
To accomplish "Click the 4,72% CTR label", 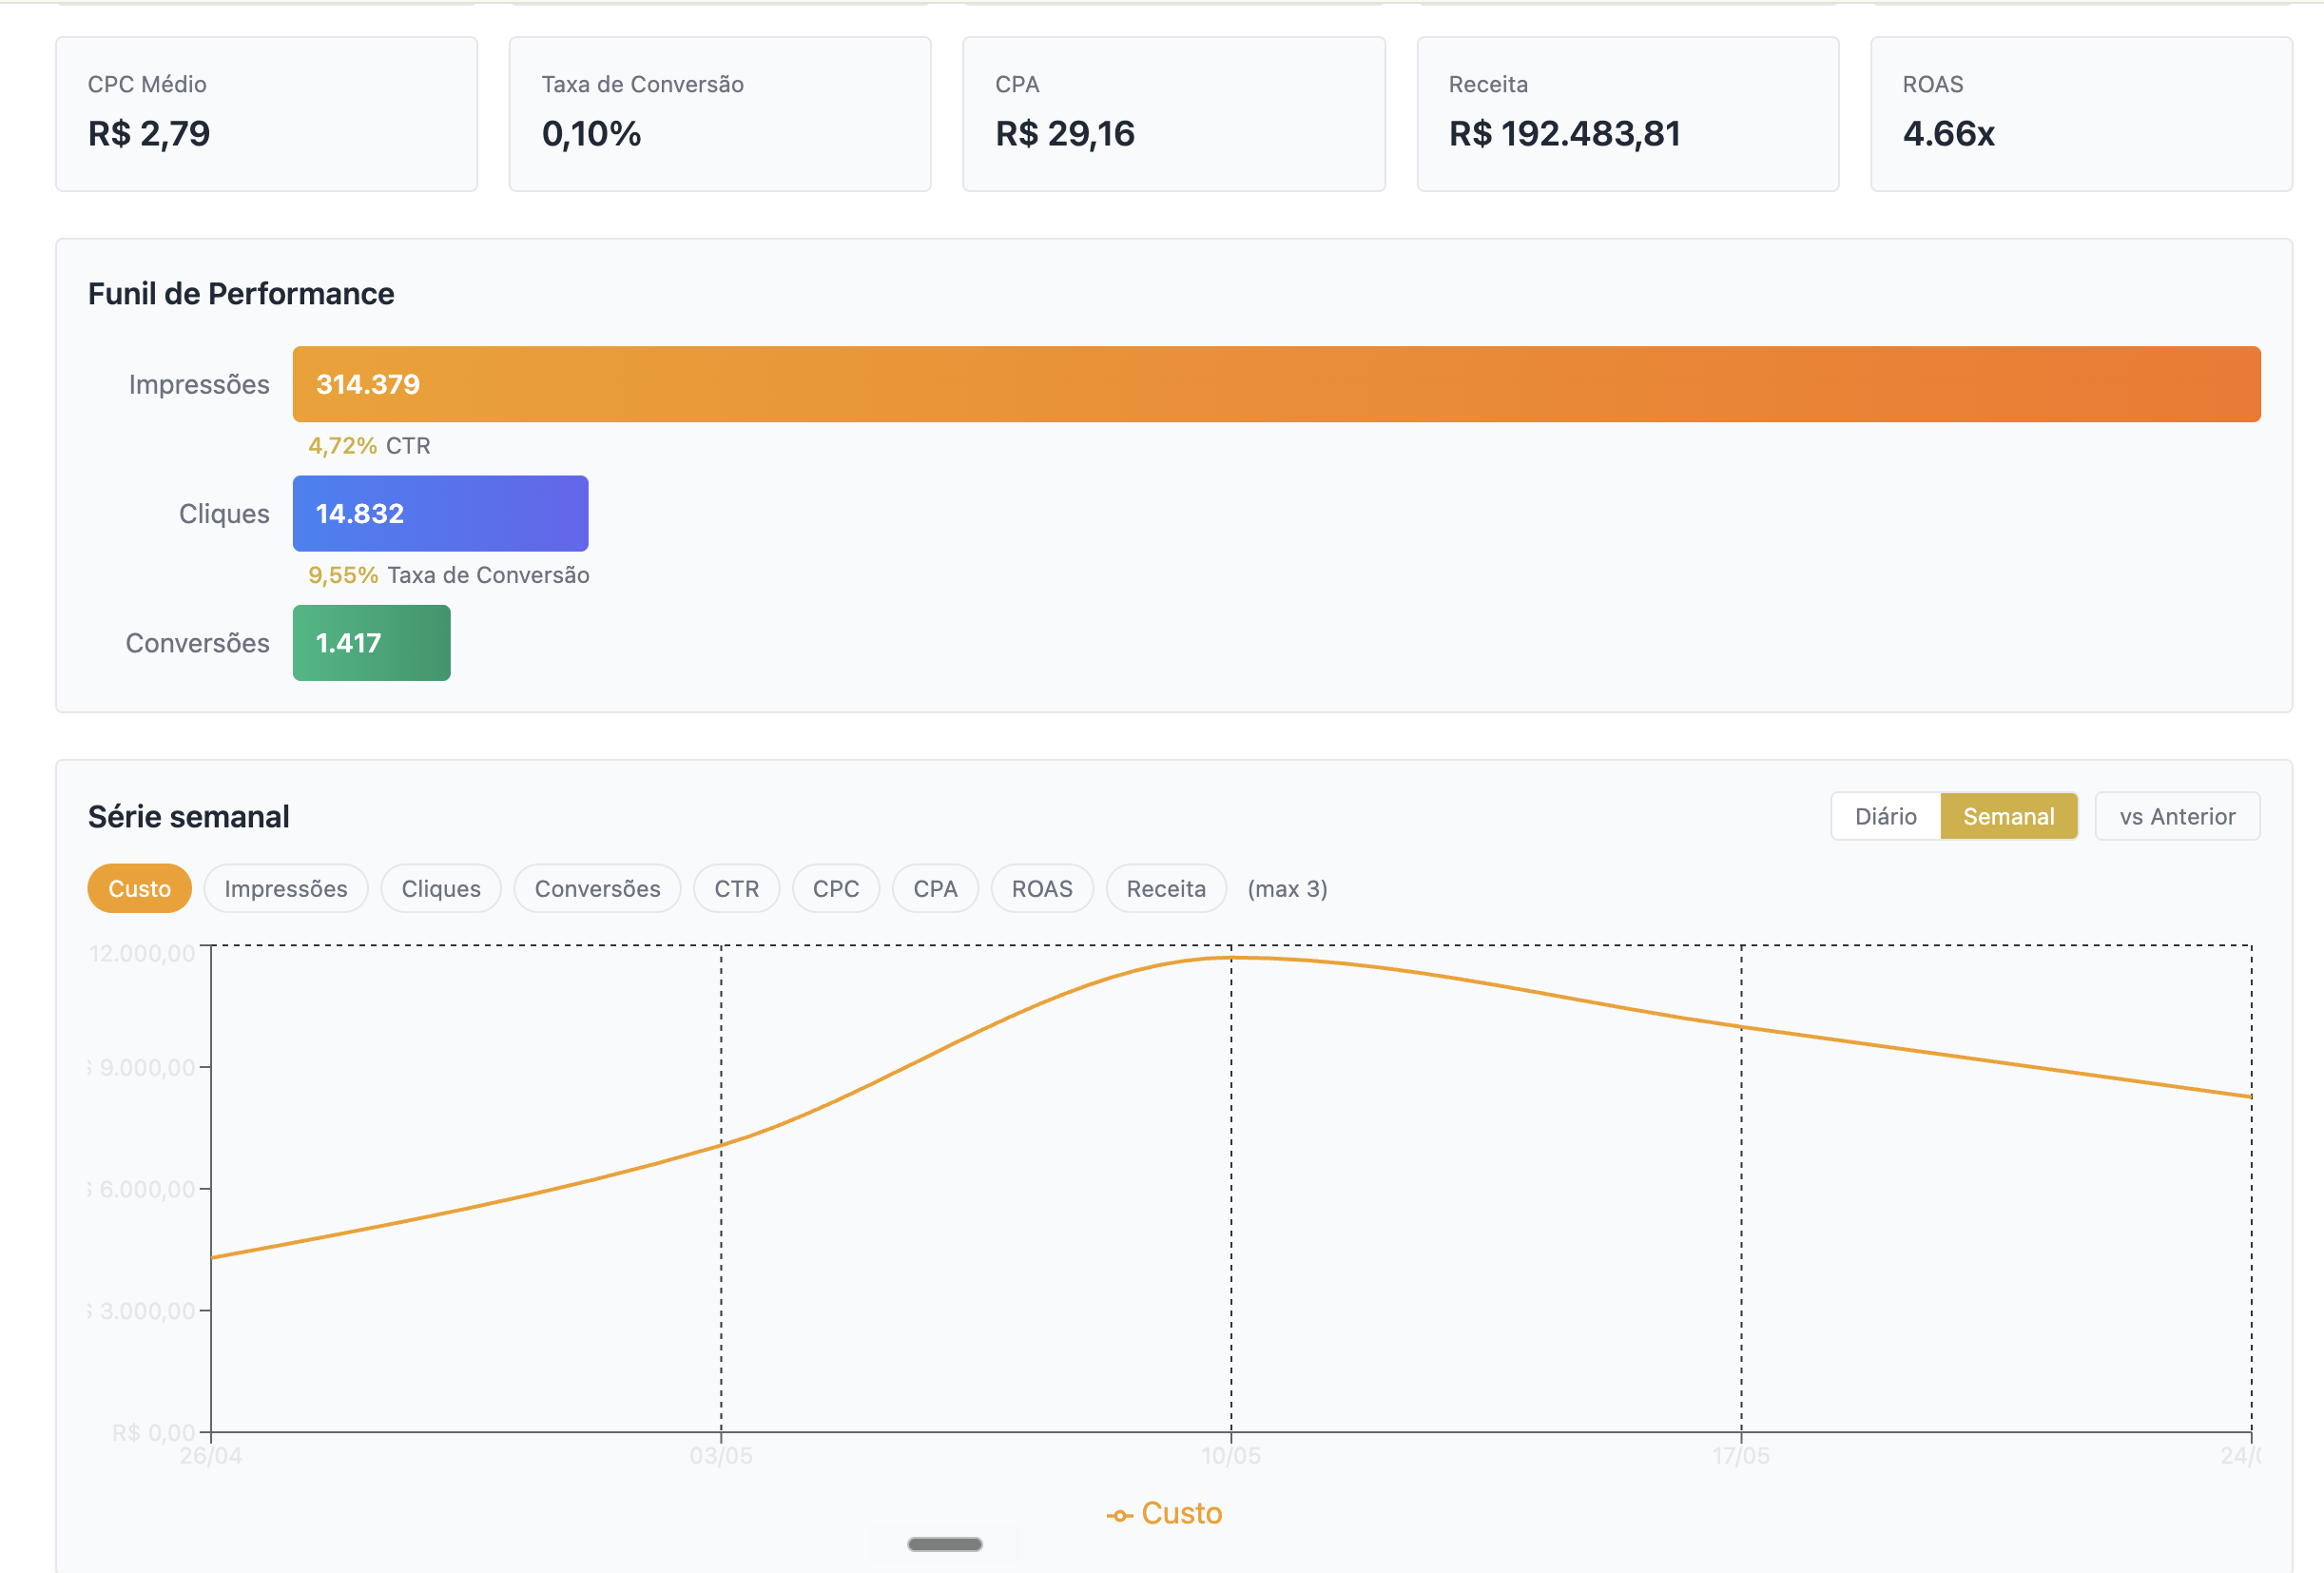I will coord(369,446).
